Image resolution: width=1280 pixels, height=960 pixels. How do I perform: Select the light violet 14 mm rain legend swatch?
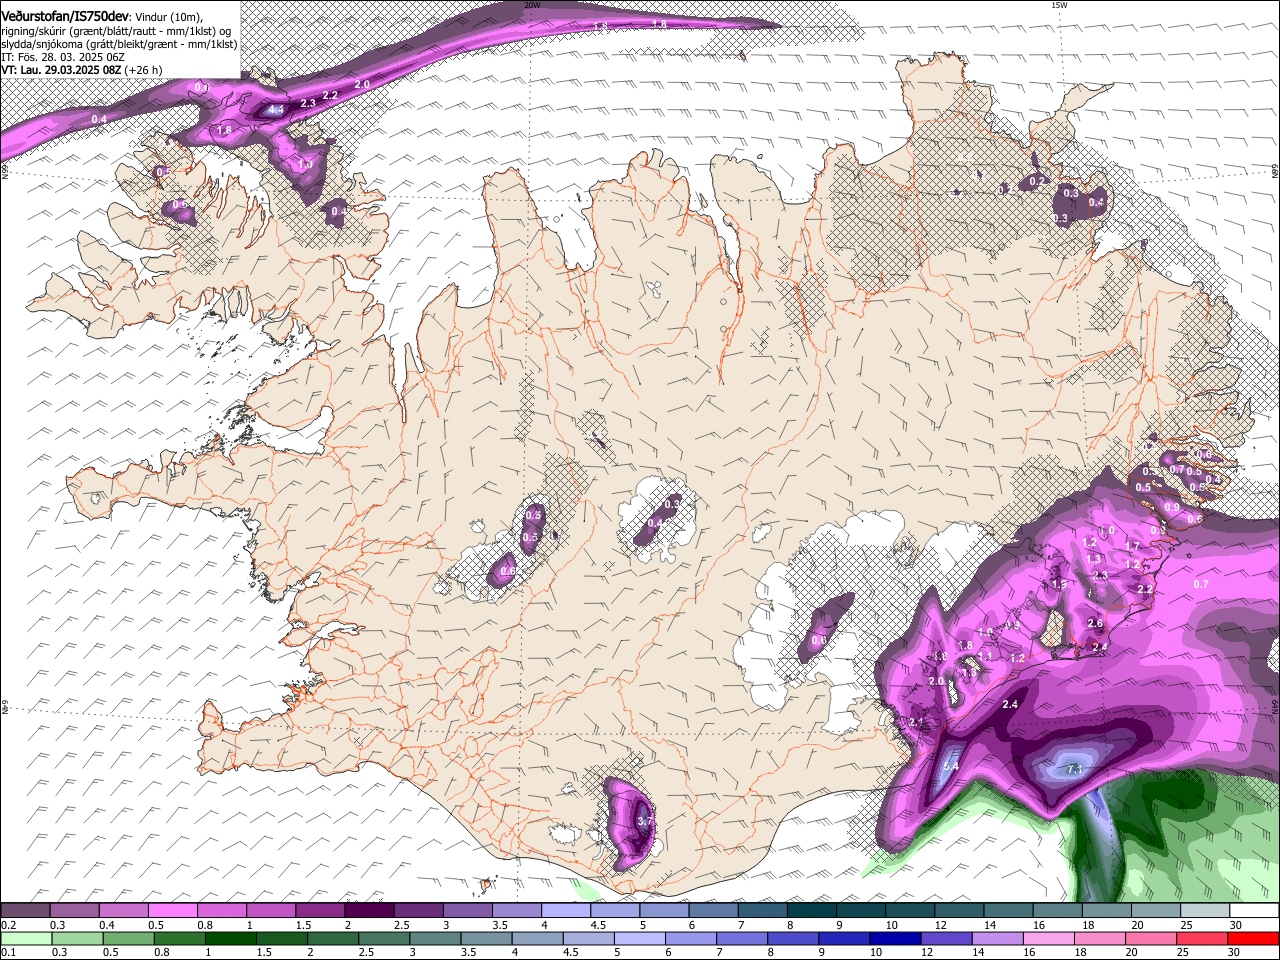coord(998,938)
